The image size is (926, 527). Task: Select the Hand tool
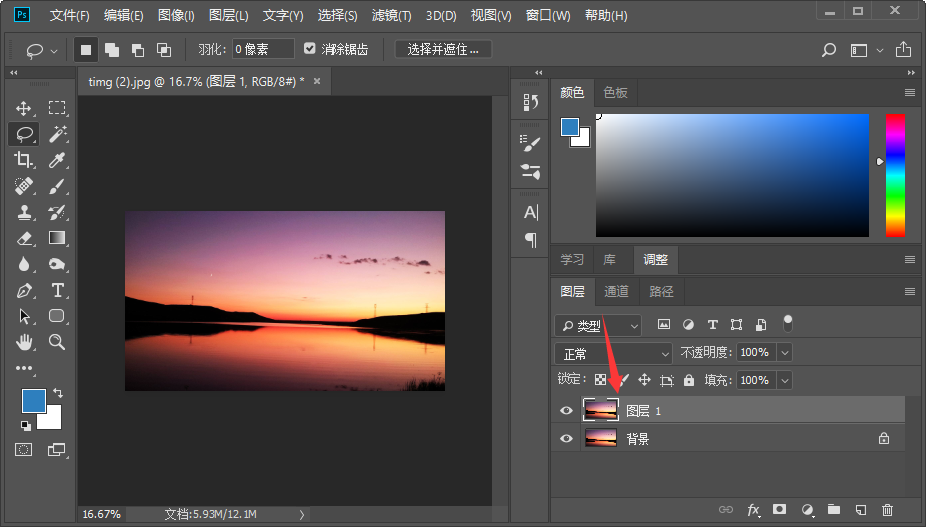24,342
